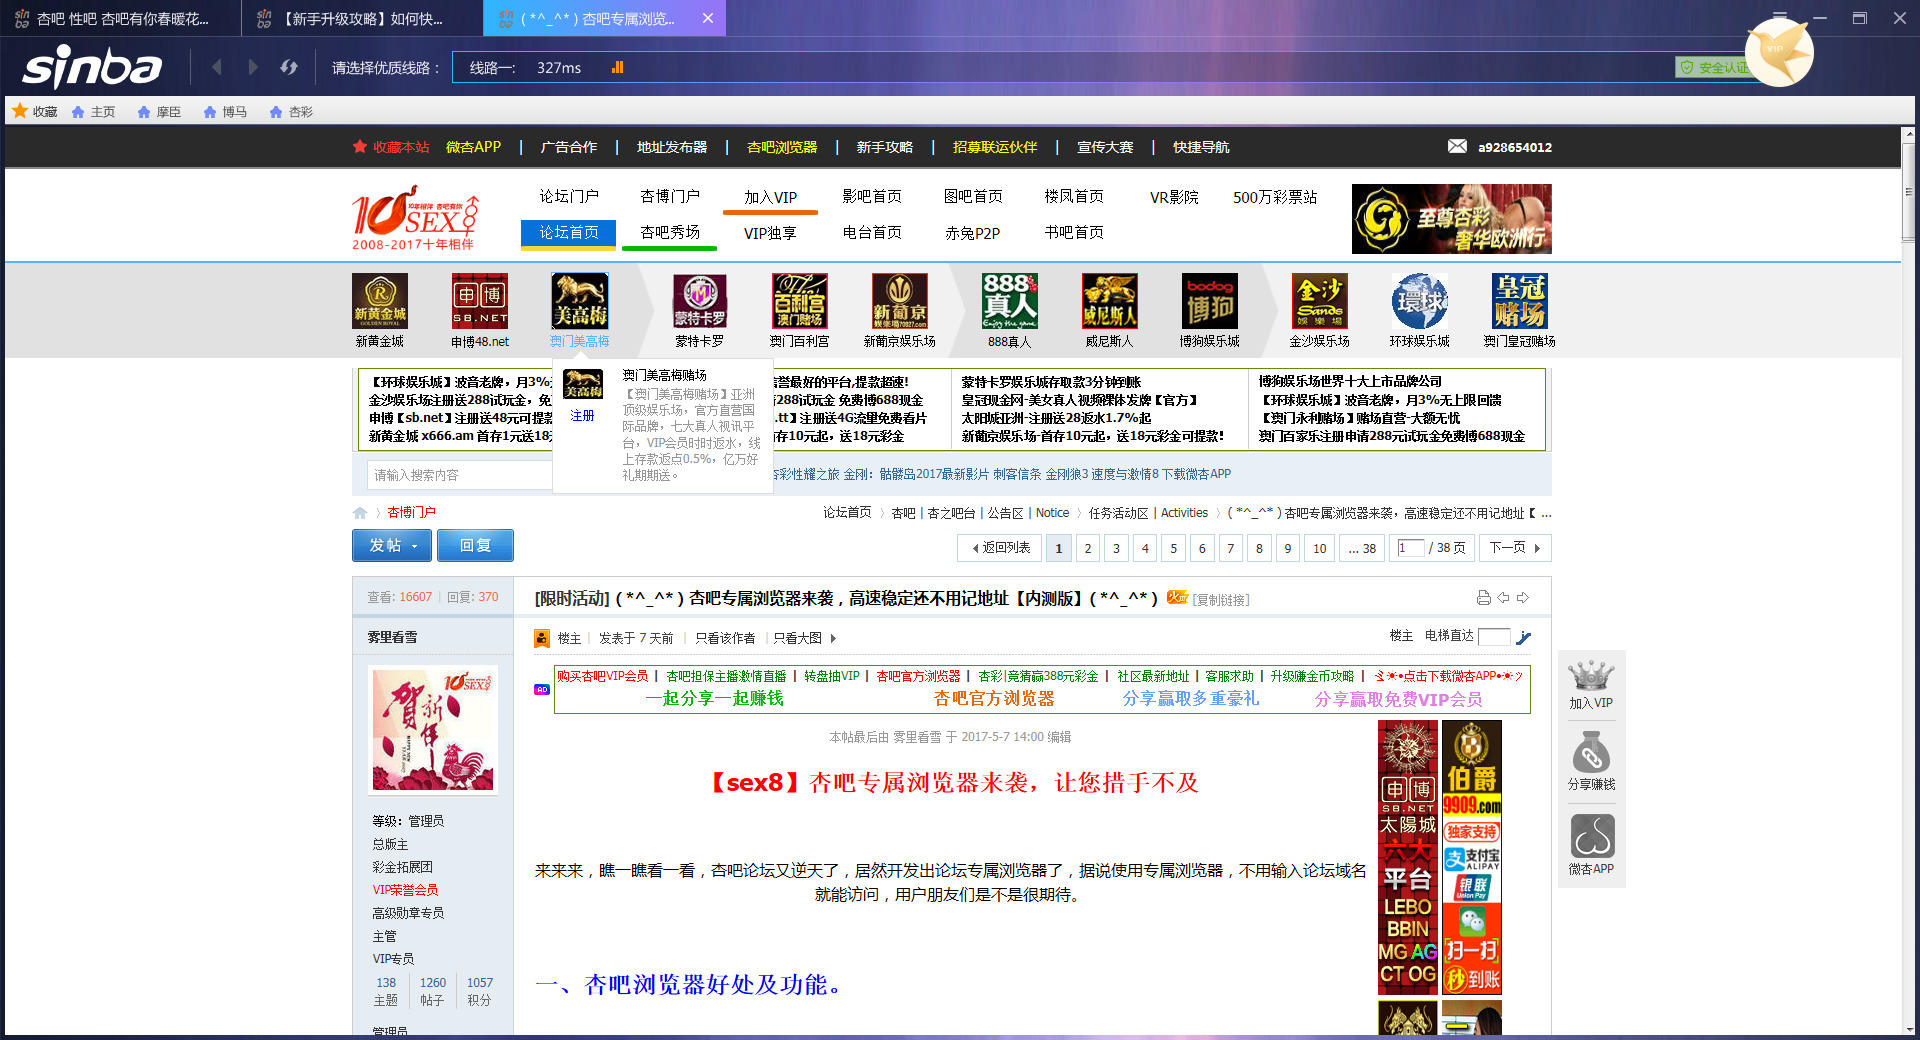Open the 购买杏吧VIP会员 link
The image size is (1920, 1040).
[x=602, y=676]
